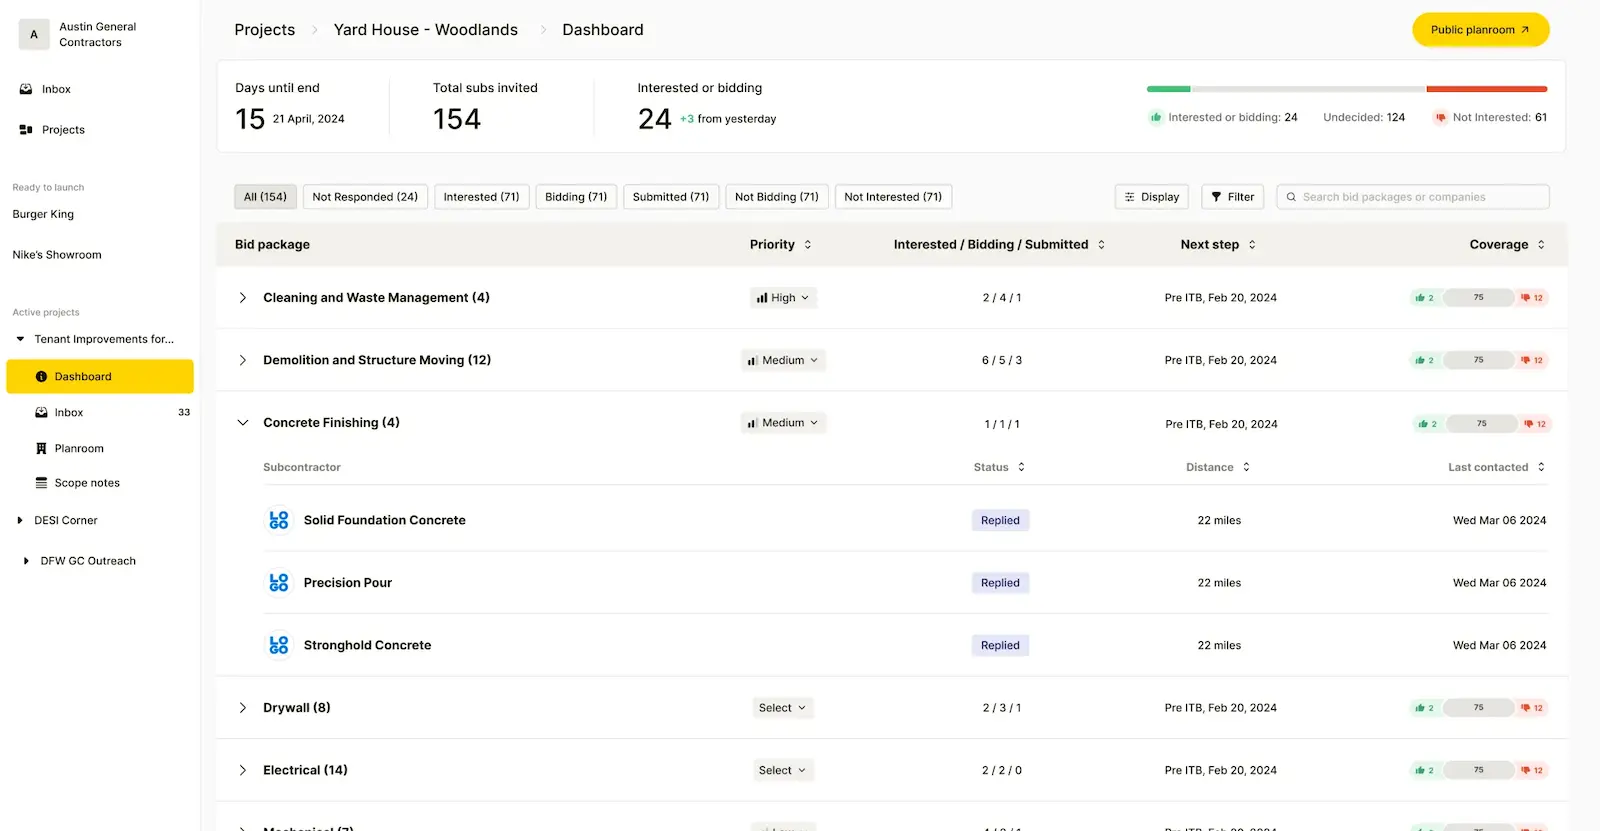Sort subcontractors by Last contacted arrows
Viewport: 1600px width, 831px height.
(x=1541, y=467)
